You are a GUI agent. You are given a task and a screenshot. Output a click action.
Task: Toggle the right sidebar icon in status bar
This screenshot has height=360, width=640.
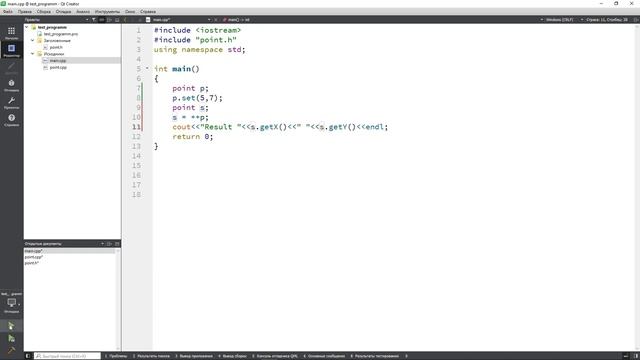pos(636,356)
